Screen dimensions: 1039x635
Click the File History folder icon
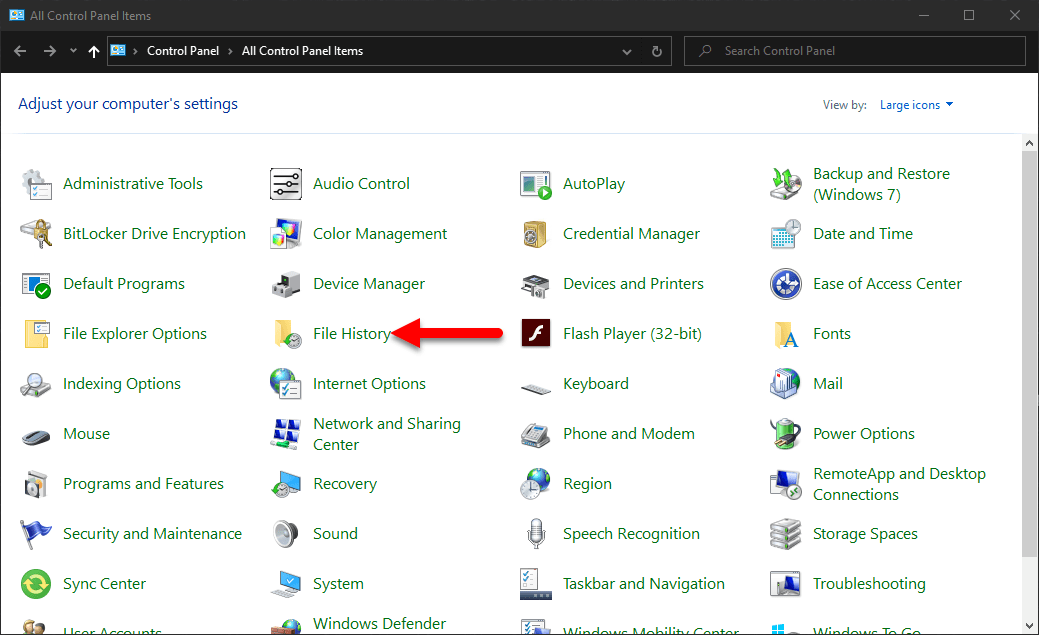click(x=286, y=334)
